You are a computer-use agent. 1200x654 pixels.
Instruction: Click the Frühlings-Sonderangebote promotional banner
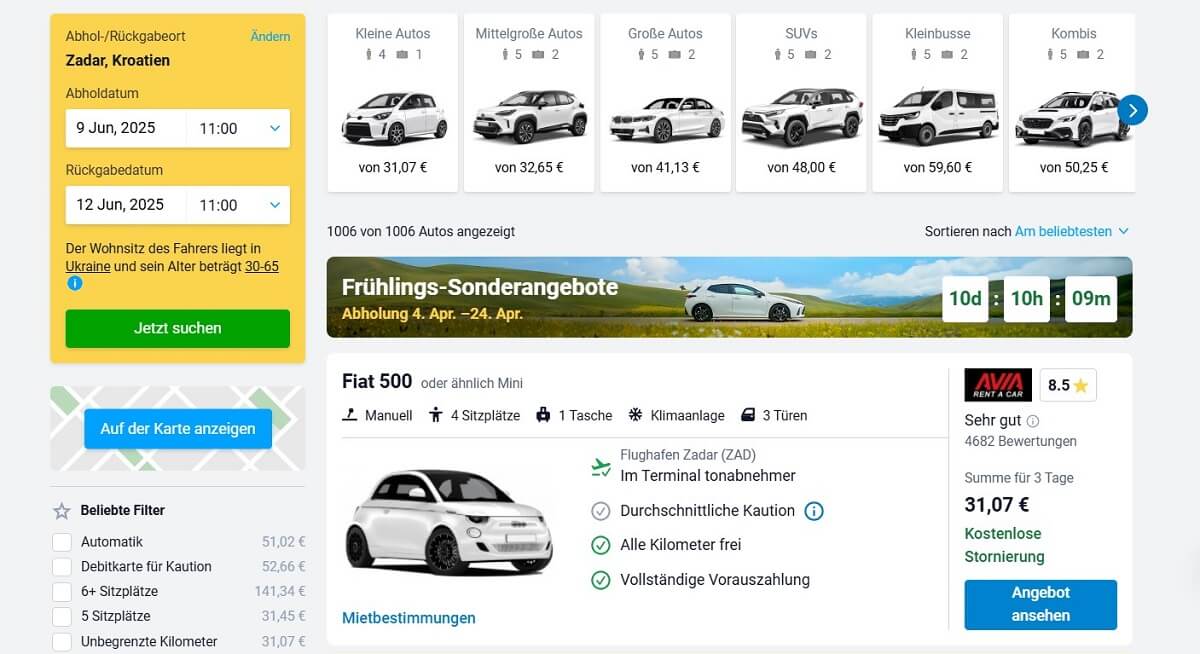[x=730, y=297]
